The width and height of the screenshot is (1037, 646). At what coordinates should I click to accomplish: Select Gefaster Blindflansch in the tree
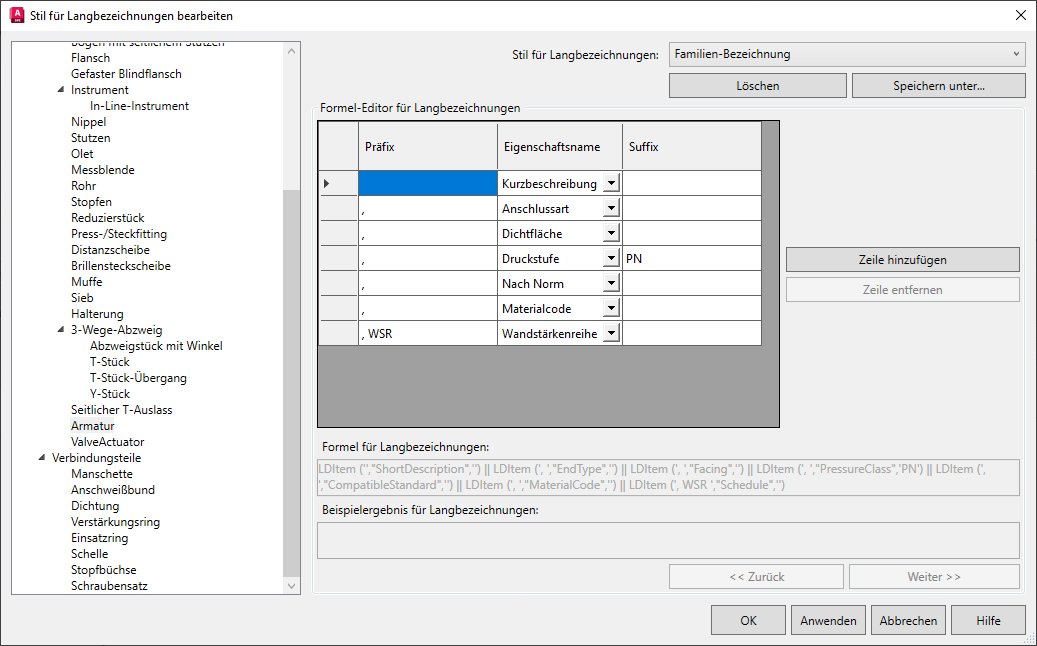coord(126,73)
